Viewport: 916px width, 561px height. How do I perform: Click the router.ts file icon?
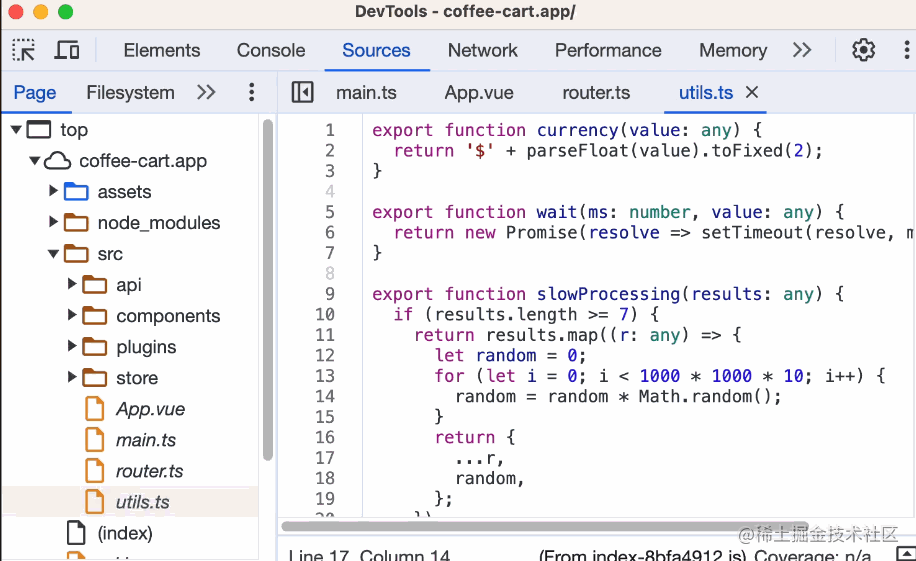[x=95, y=470]
